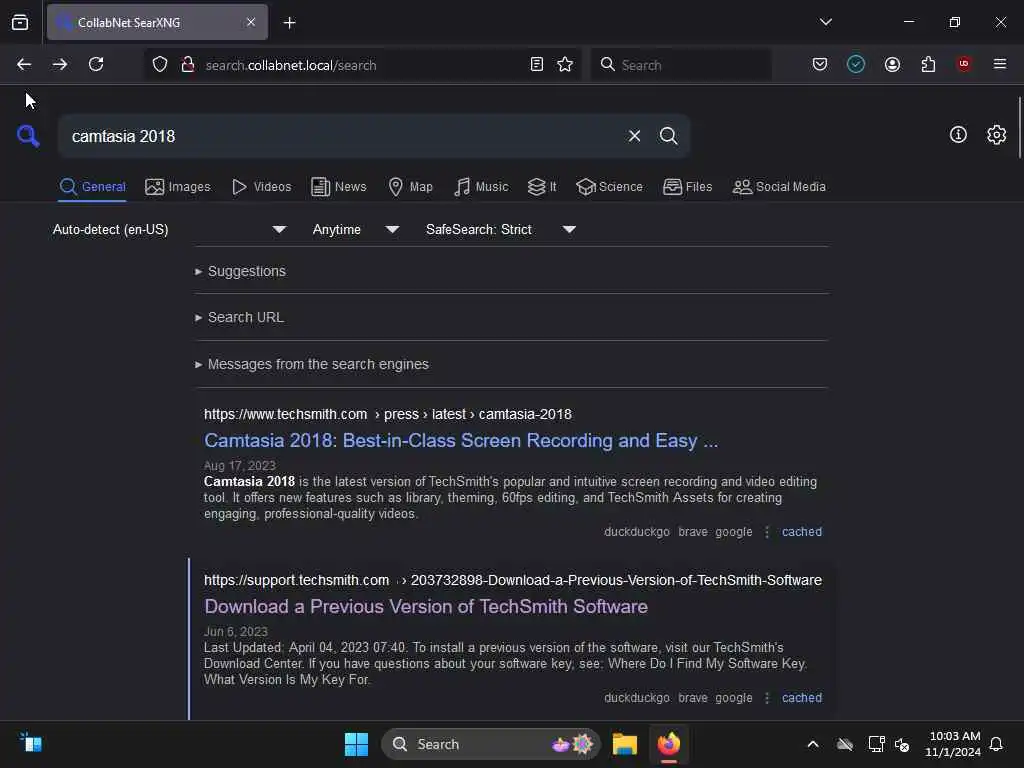Switch to the Science category tab
The height and width of the screenshot is (768, 1024).
click(x=609, y=187)
